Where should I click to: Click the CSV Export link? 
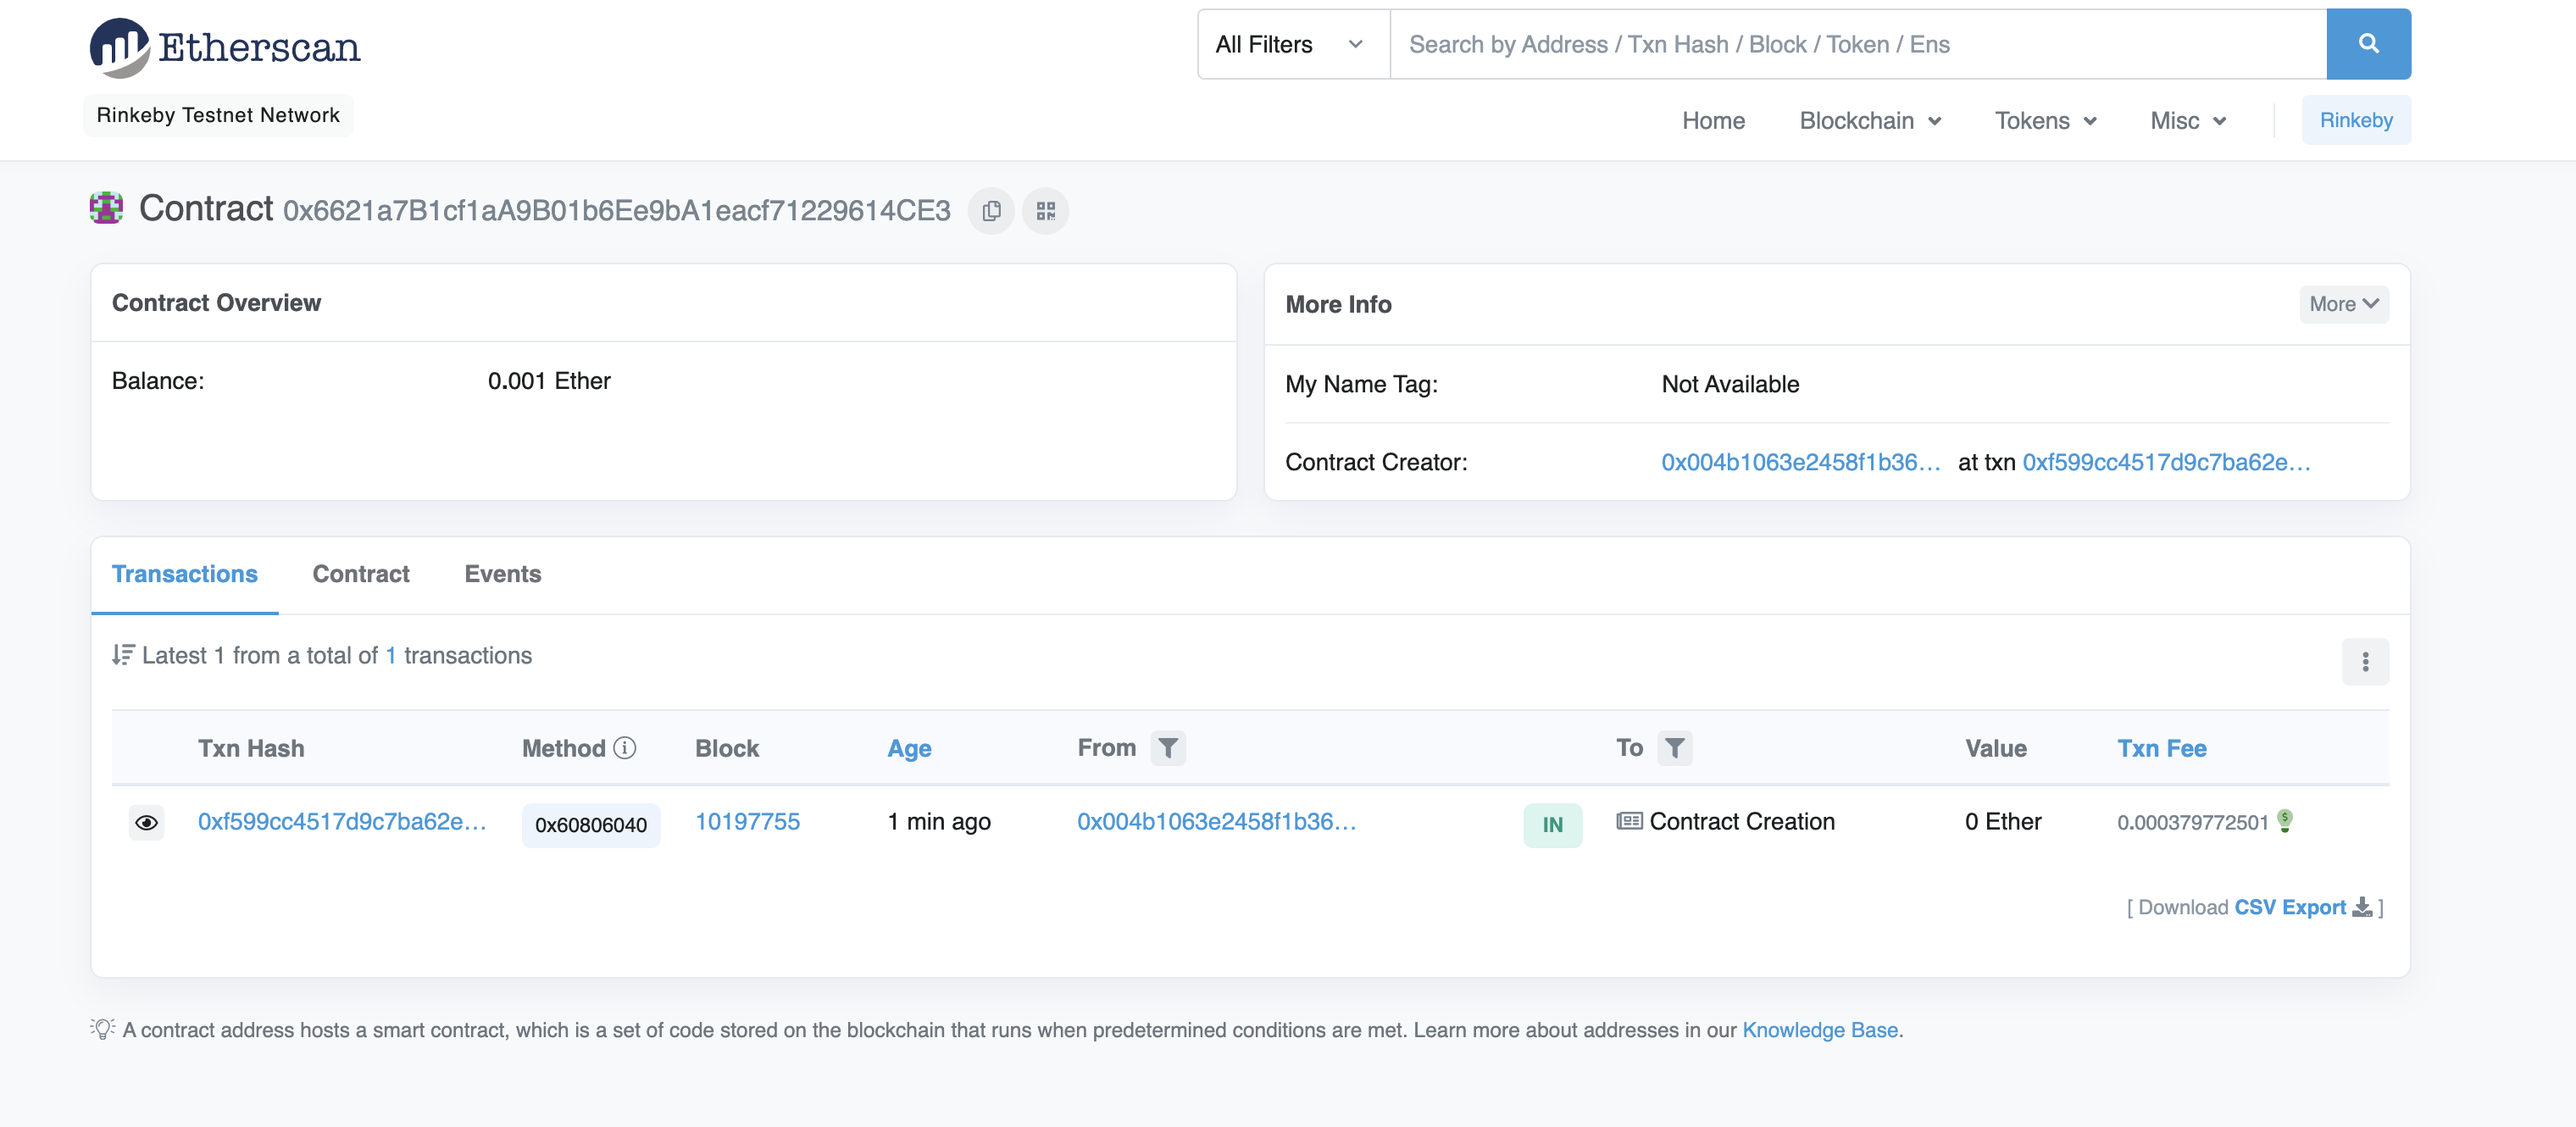click(2289, 907)
